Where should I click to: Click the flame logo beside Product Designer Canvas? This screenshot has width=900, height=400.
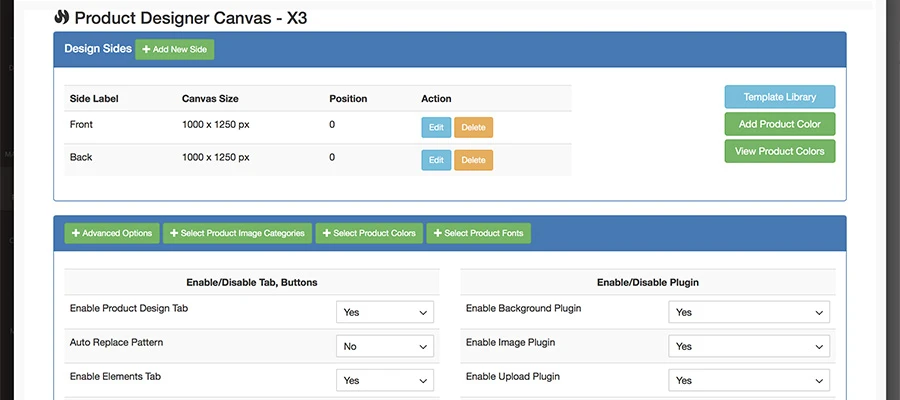62,17
